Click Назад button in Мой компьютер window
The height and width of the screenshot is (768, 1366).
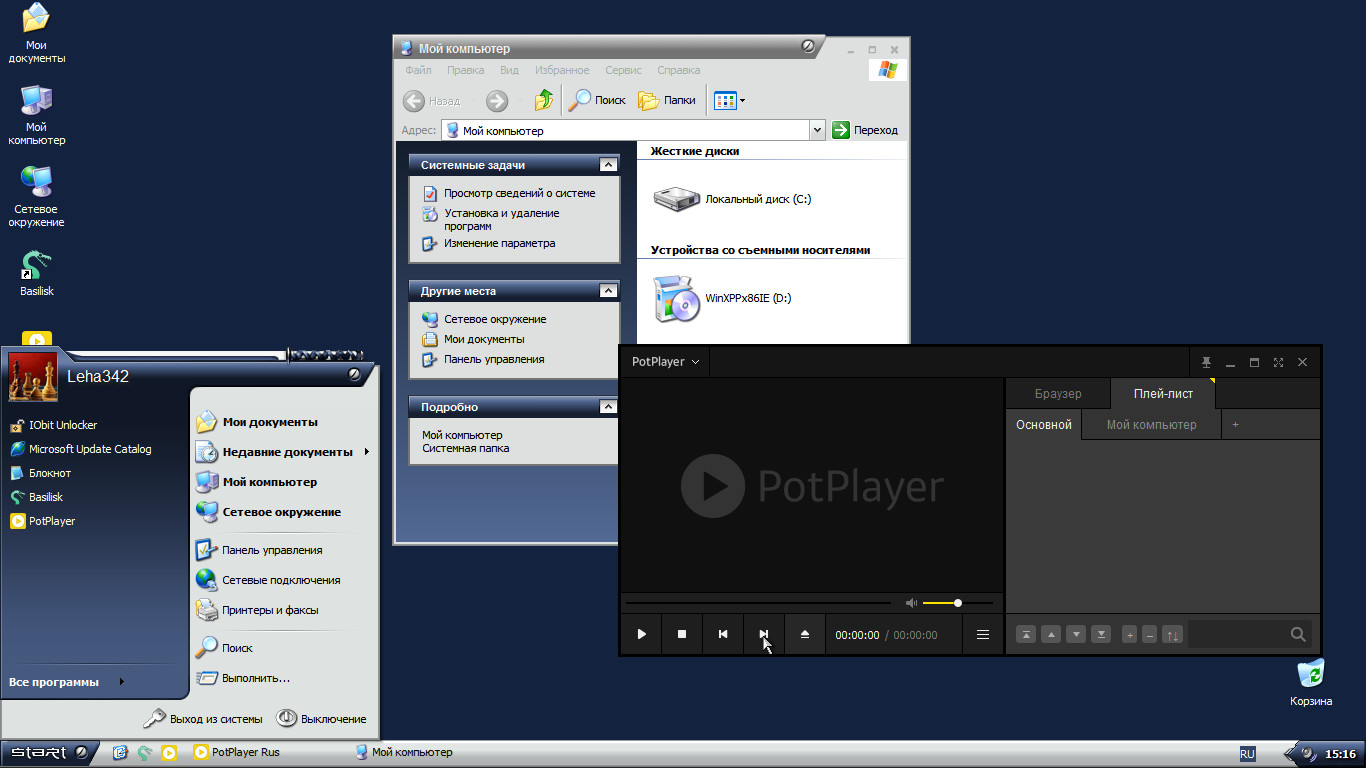coord(432,101)
